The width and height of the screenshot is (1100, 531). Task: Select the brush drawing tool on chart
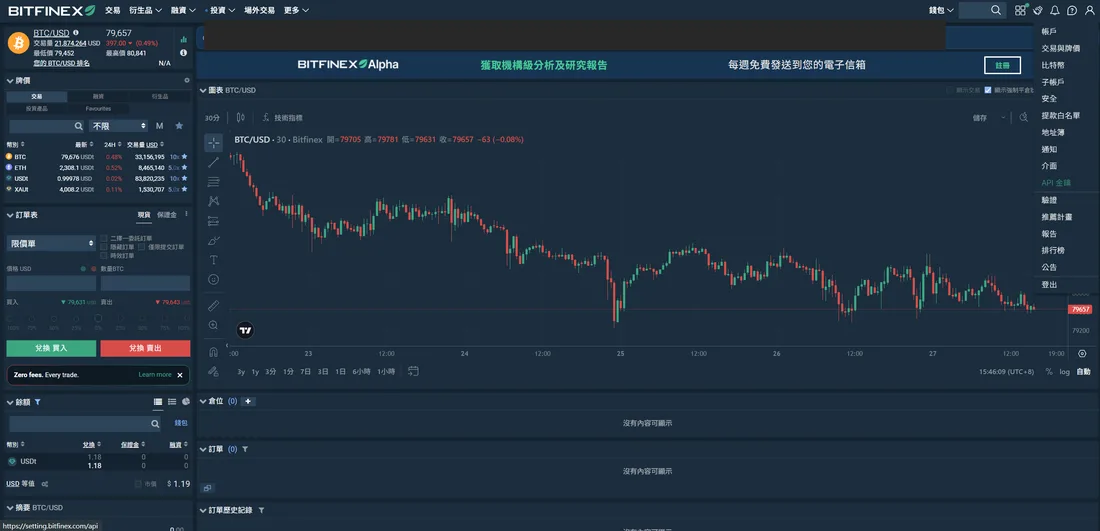(213, 241)
